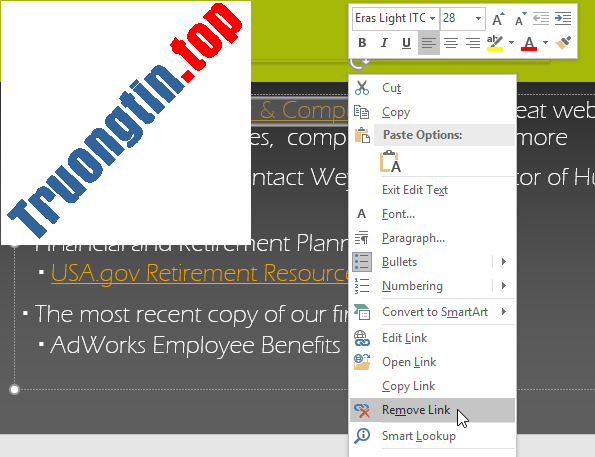The width and height of the screenshot is (595, 457).
Task: Click the Edit Link globe icon
Action: (362, 338)
